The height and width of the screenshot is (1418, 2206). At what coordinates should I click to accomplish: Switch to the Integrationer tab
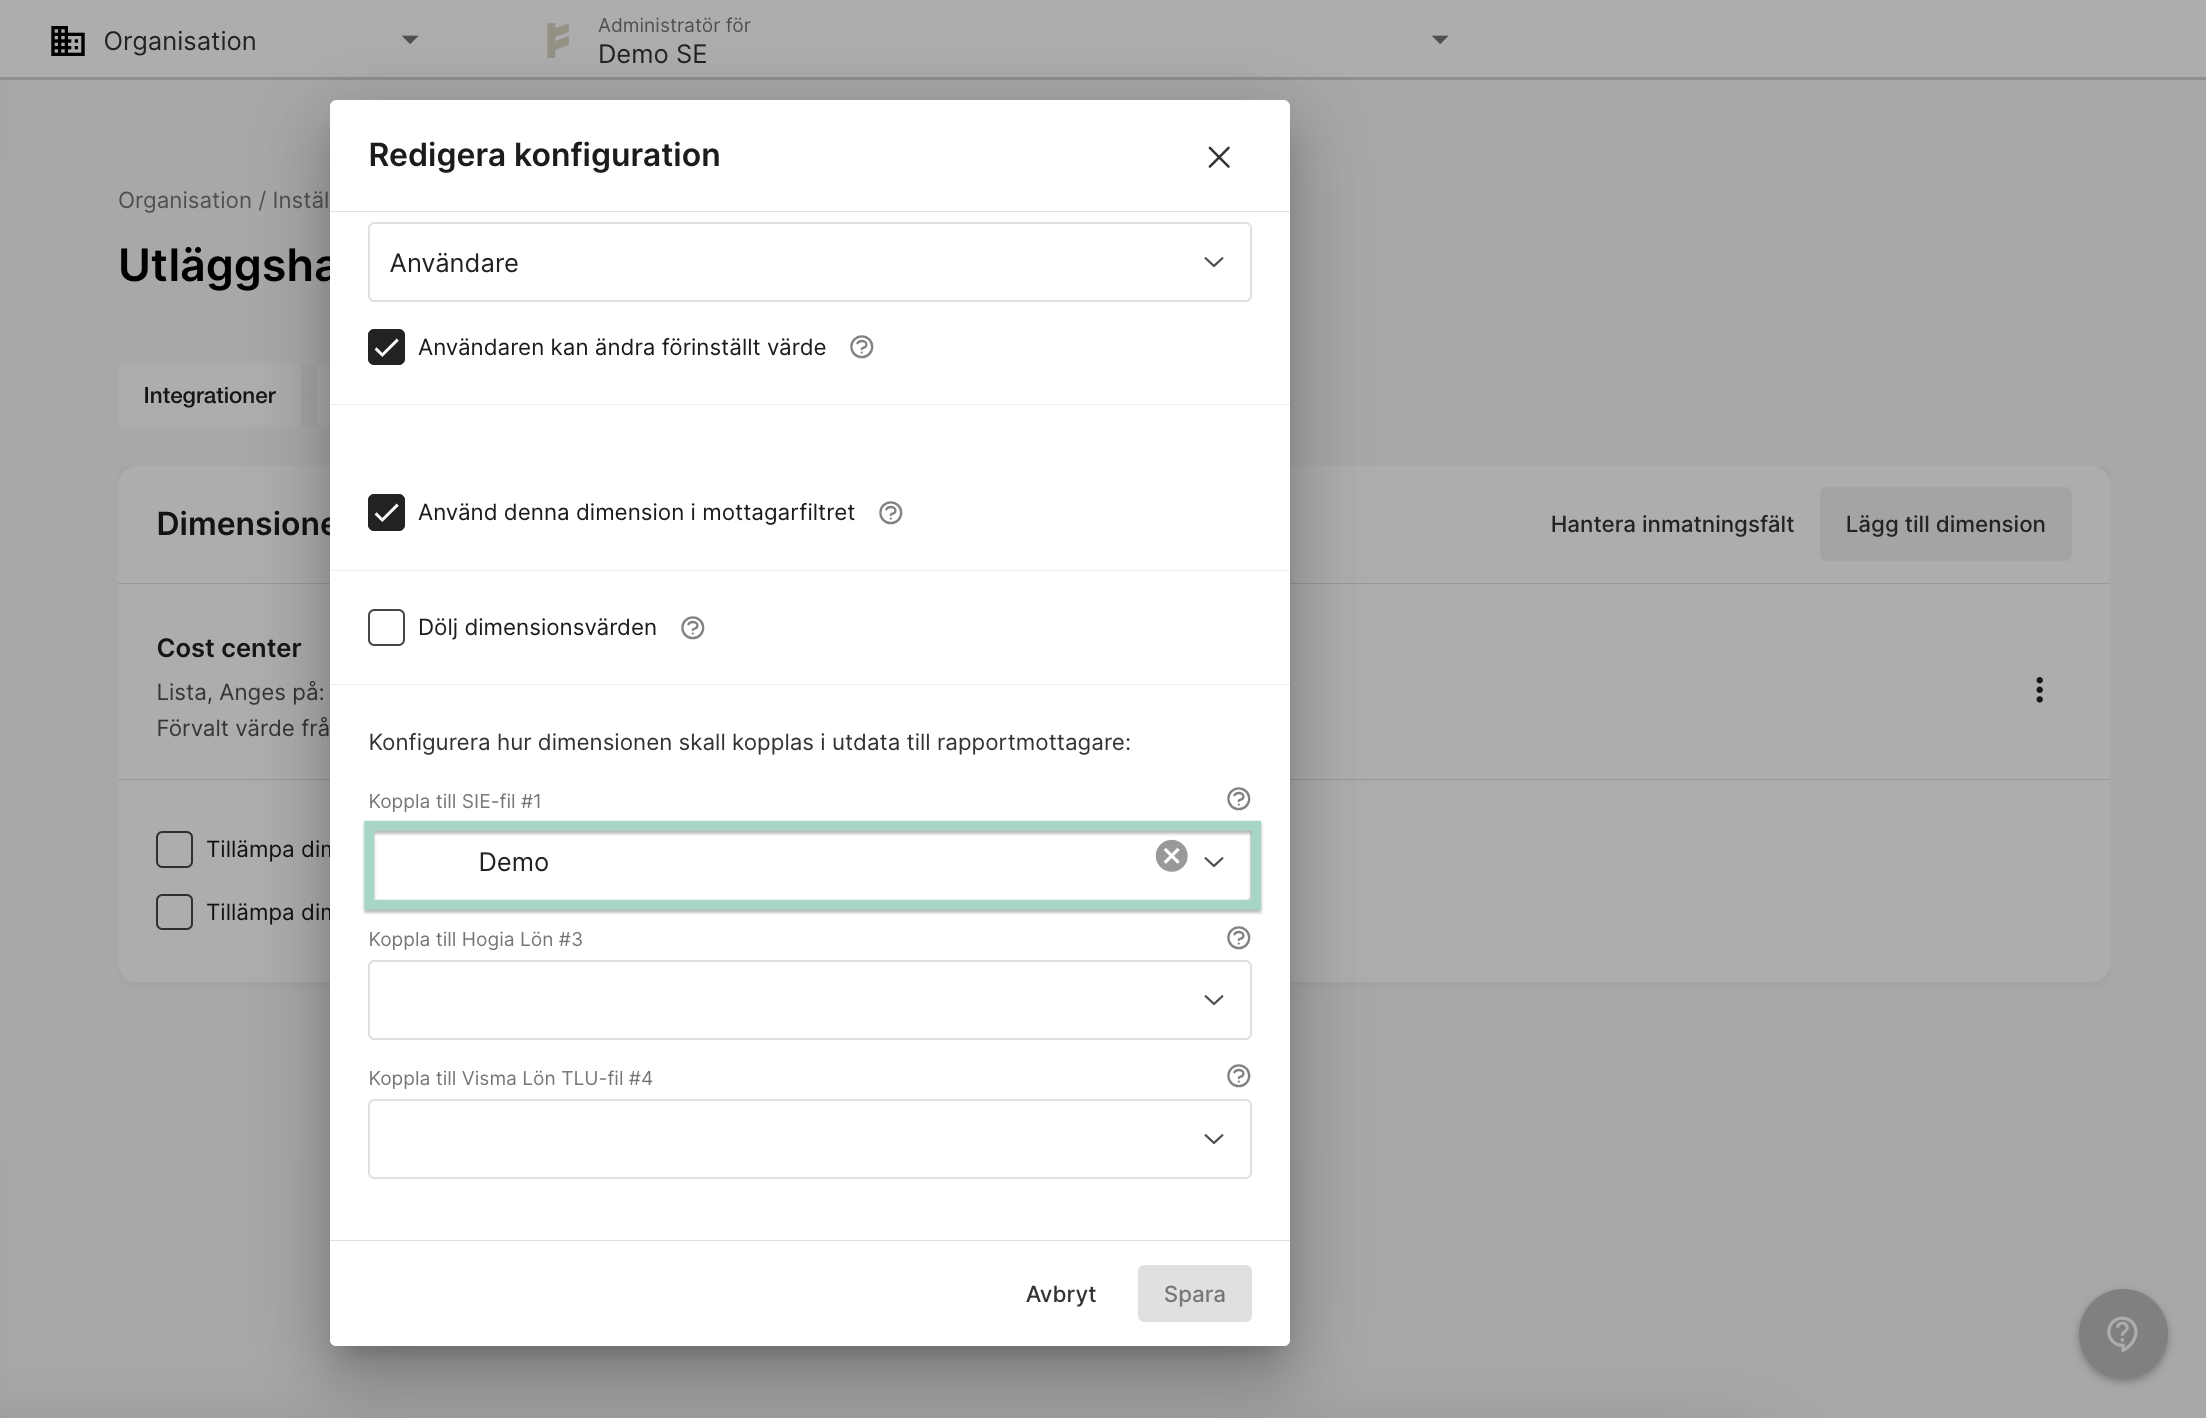[209, 395]
